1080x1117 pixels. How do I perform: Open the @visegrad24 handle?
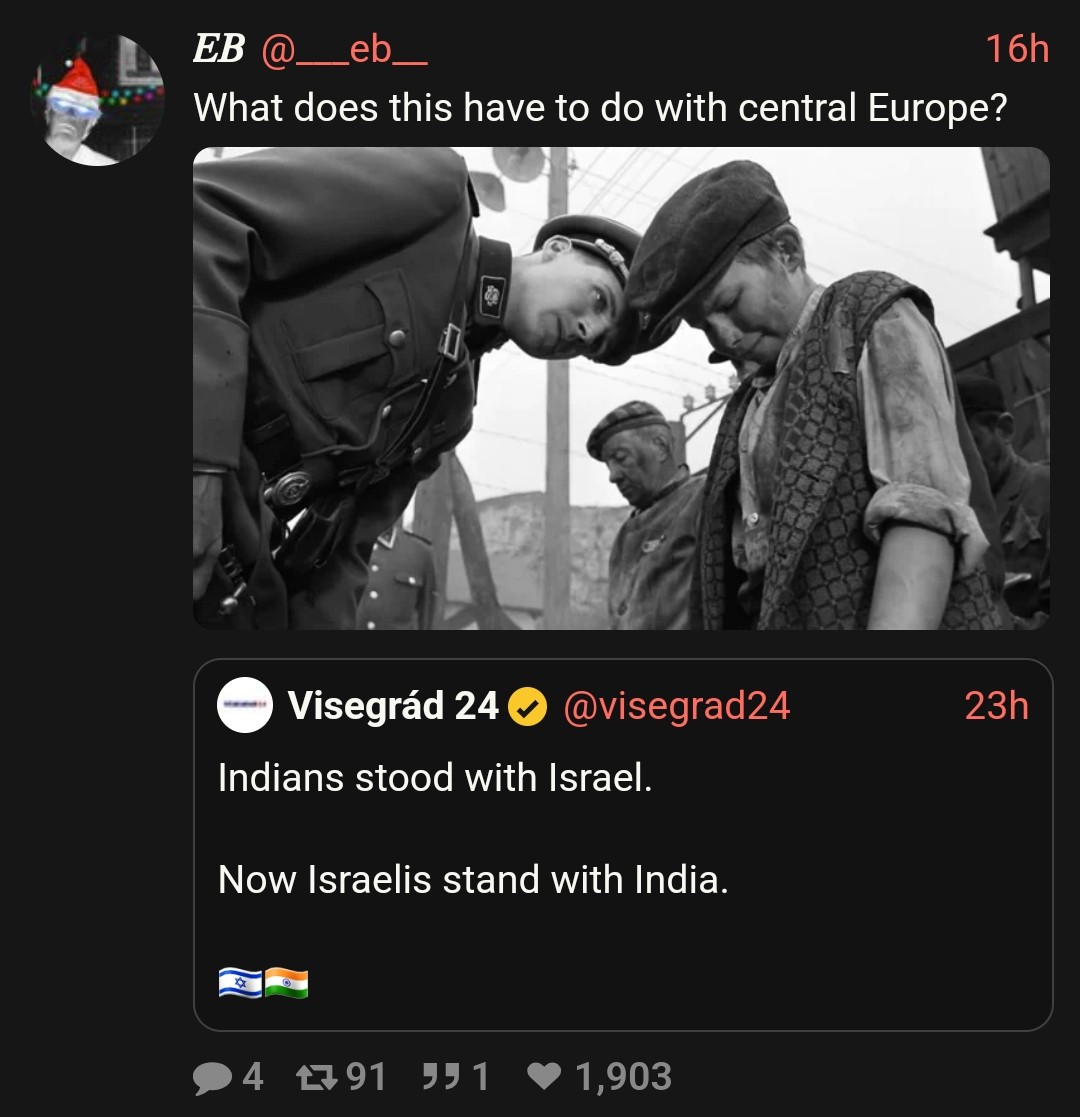pyautogui.click(x=677, y=706)
